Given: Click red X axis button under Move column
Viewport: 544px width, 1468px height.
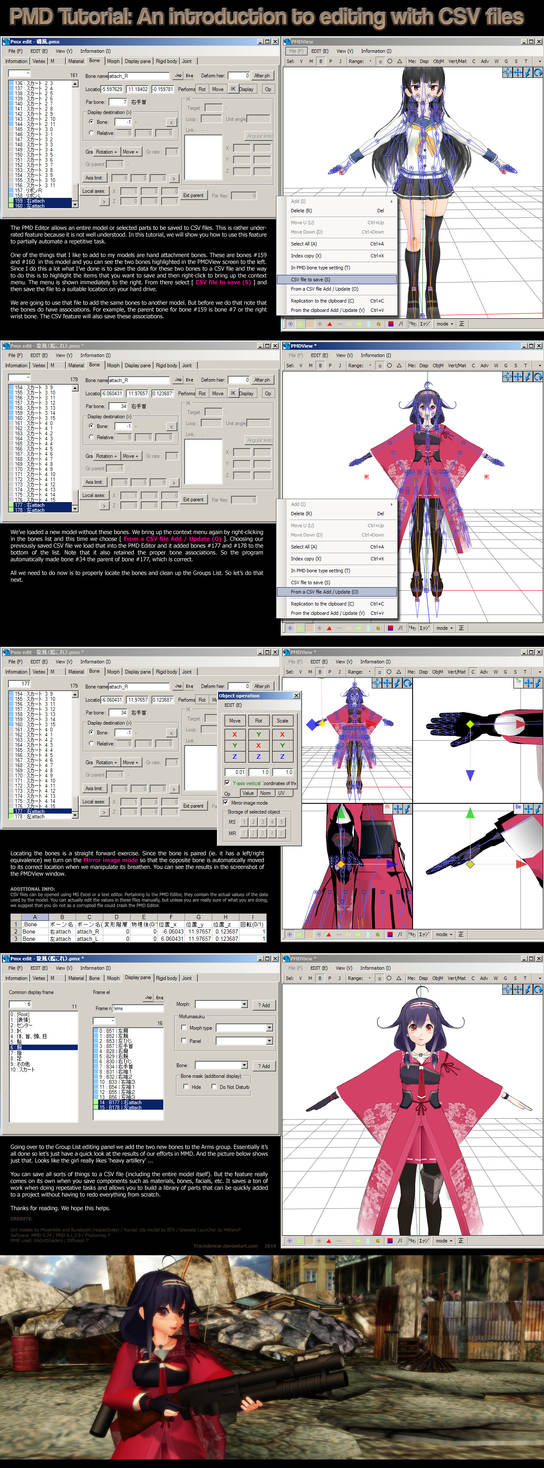Looking at the screenshot, I should 235,734.
